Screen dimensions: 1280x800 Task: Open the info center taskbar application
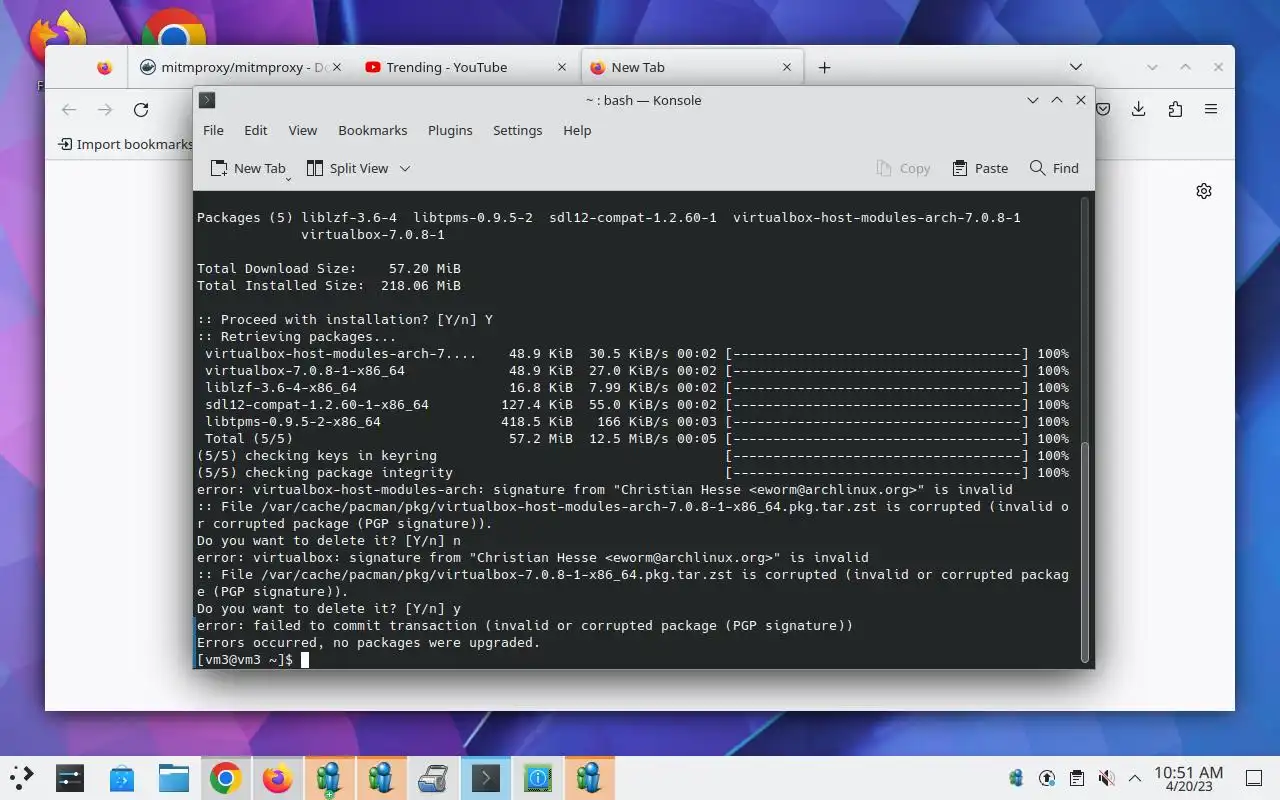(537, 777)
